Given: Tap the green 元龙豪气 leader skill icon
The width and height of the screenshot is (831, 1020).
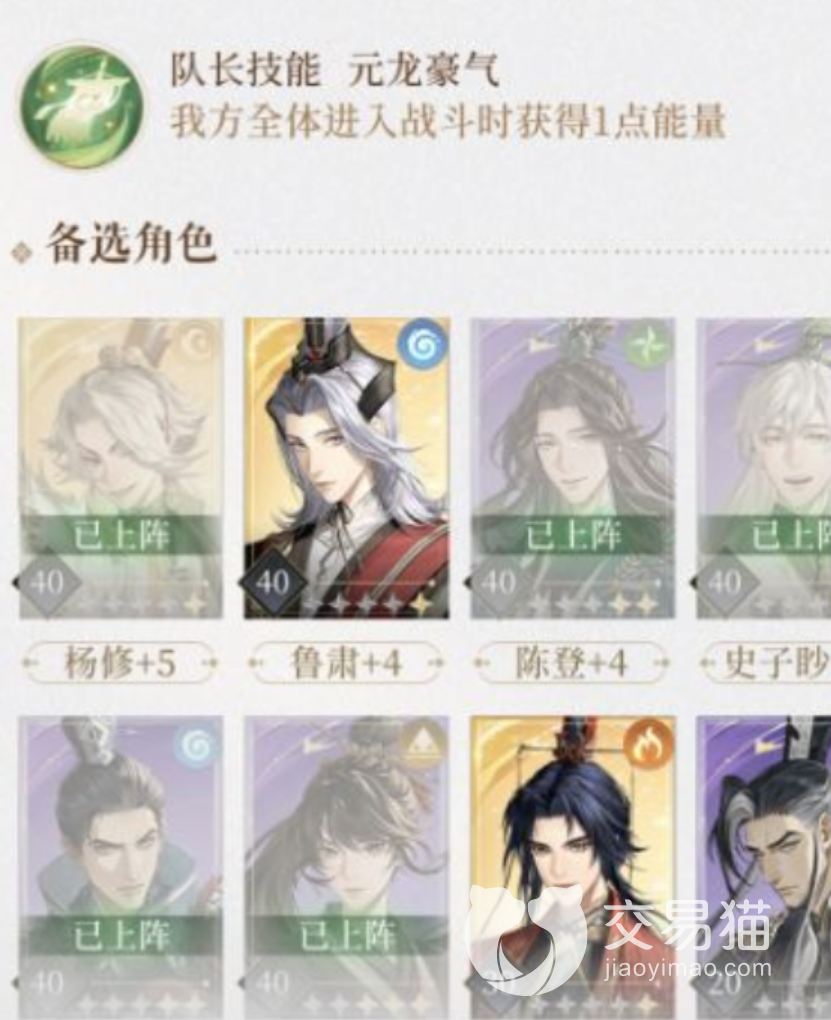Looking at the screenshot, I should (81, 103).
